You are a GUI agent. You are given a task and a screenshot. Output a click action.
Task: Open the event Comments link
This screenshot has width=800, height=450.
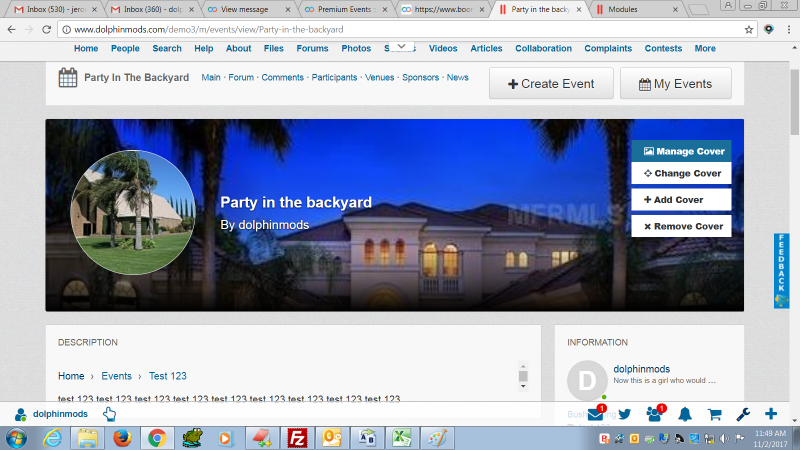pyautogui.click(x=282, y=78)
